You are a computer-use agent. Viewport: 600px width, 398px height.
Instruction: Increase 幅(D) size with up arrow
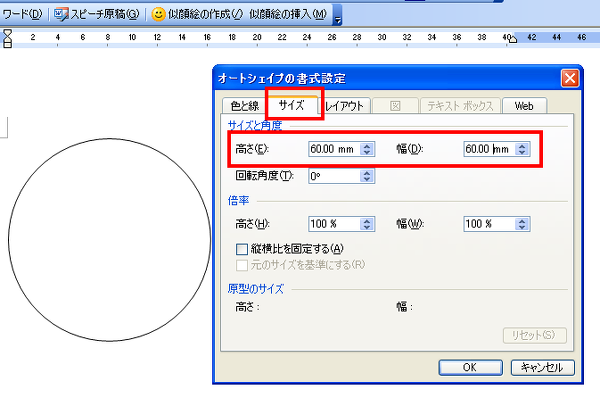(x=522, y=146)
